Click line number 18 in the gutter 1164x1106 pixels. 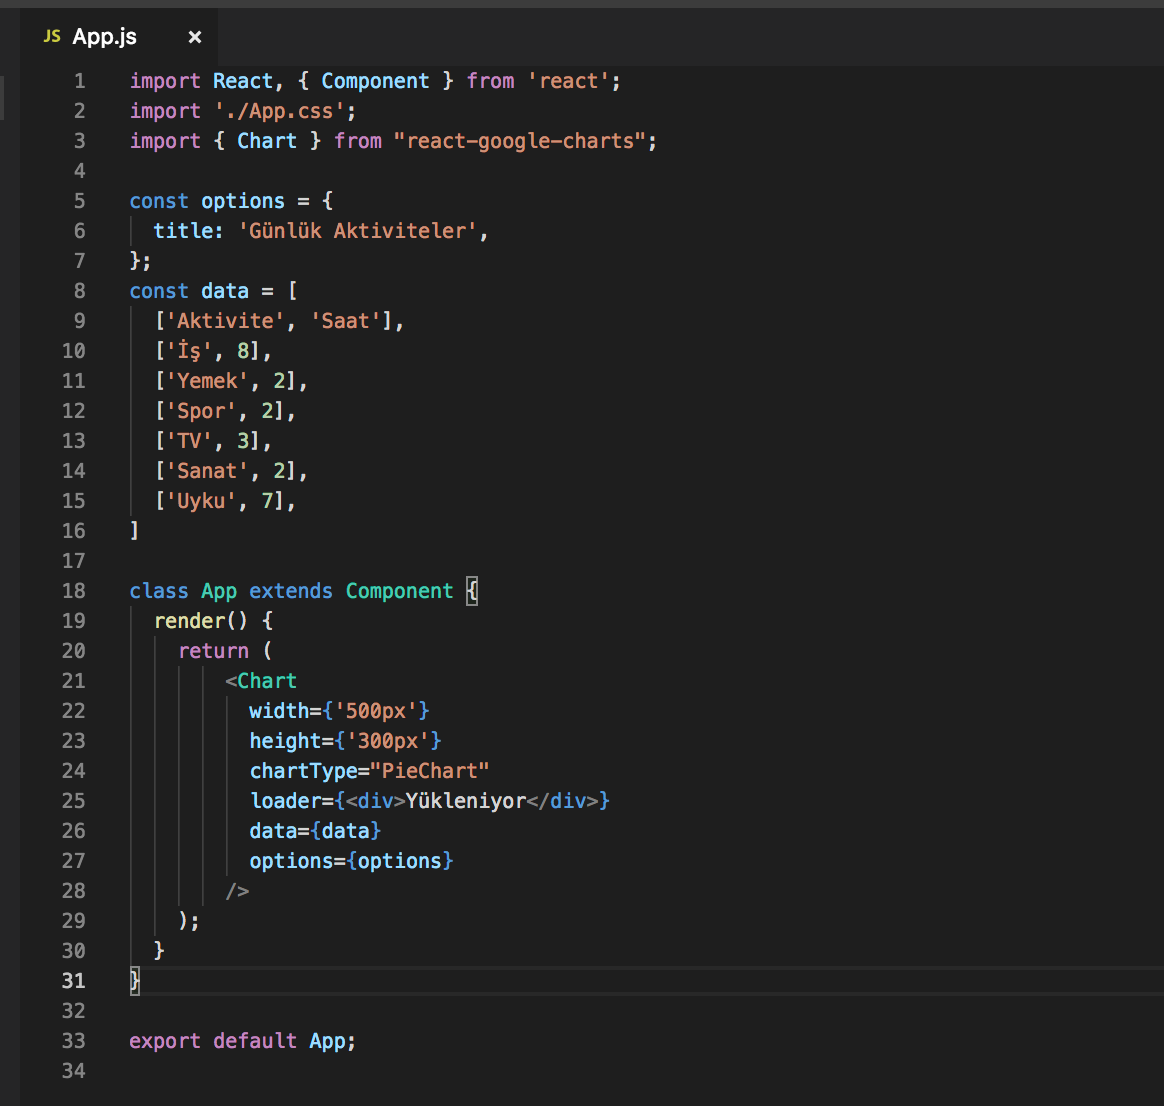[x=73, y=591]
